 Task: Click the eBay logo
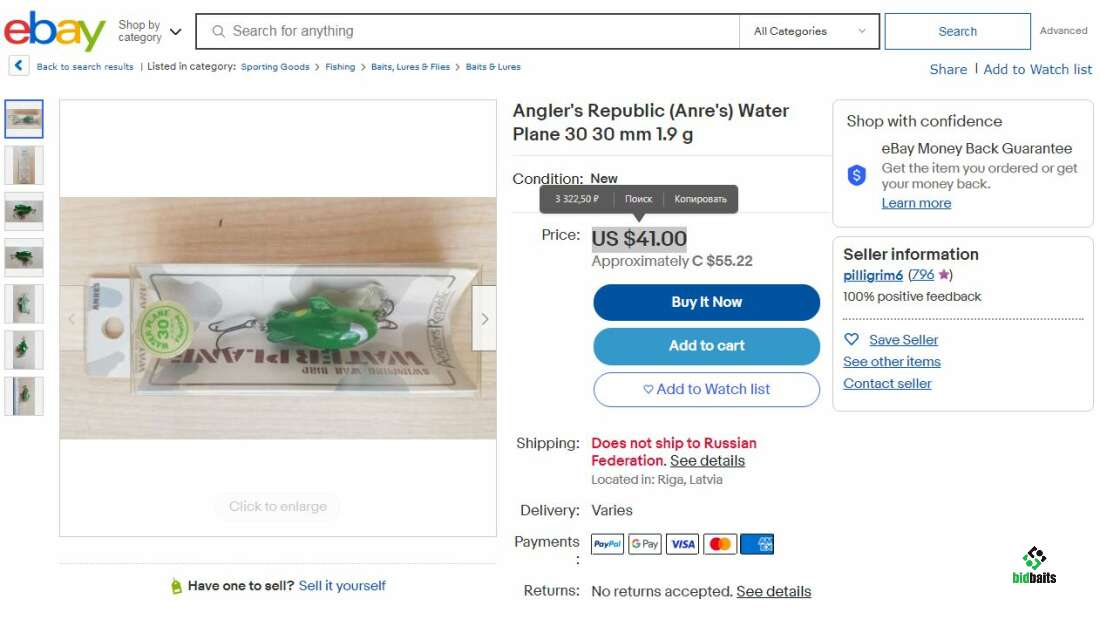pyautogui.click(x=55, y=31)
